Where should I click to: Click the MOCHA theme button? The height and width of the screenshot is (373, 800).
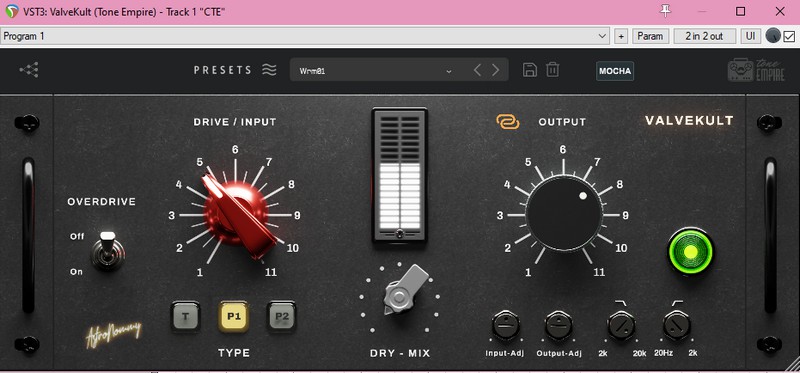[615, 71]
